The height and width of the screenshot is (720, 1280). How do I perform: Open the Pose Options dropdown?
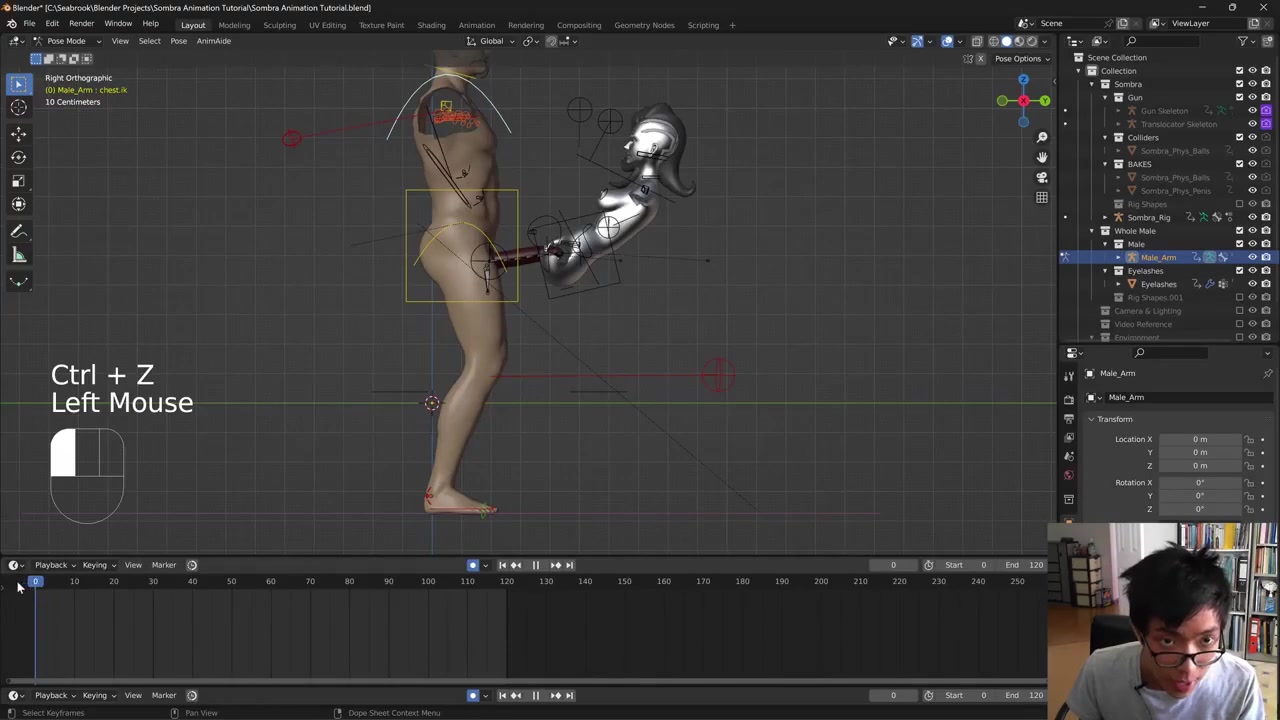[1021, 58]
